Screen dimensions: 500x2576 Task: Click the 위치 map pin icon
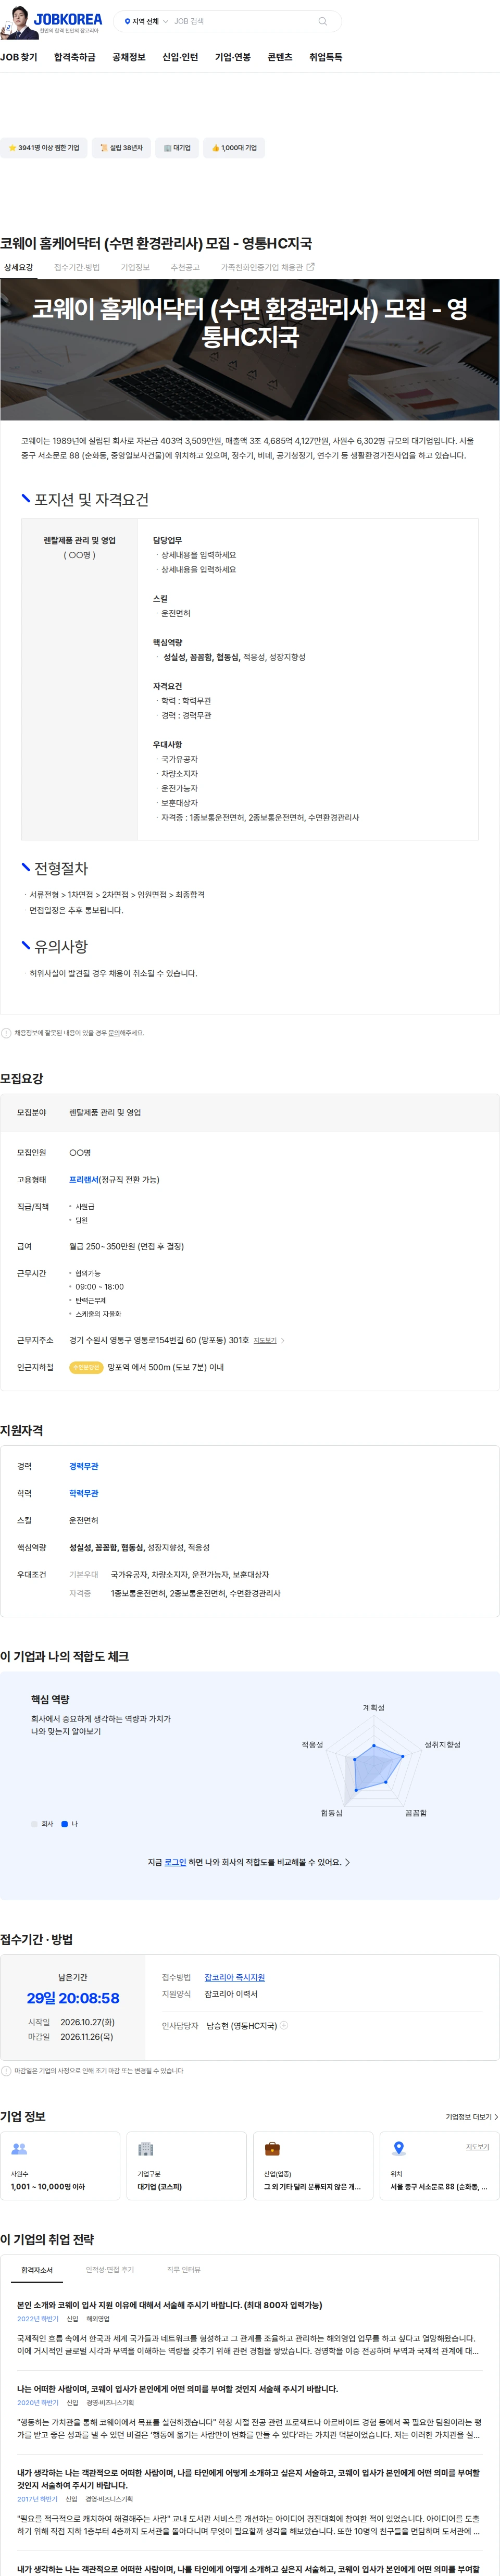[x=398, y=2149]
